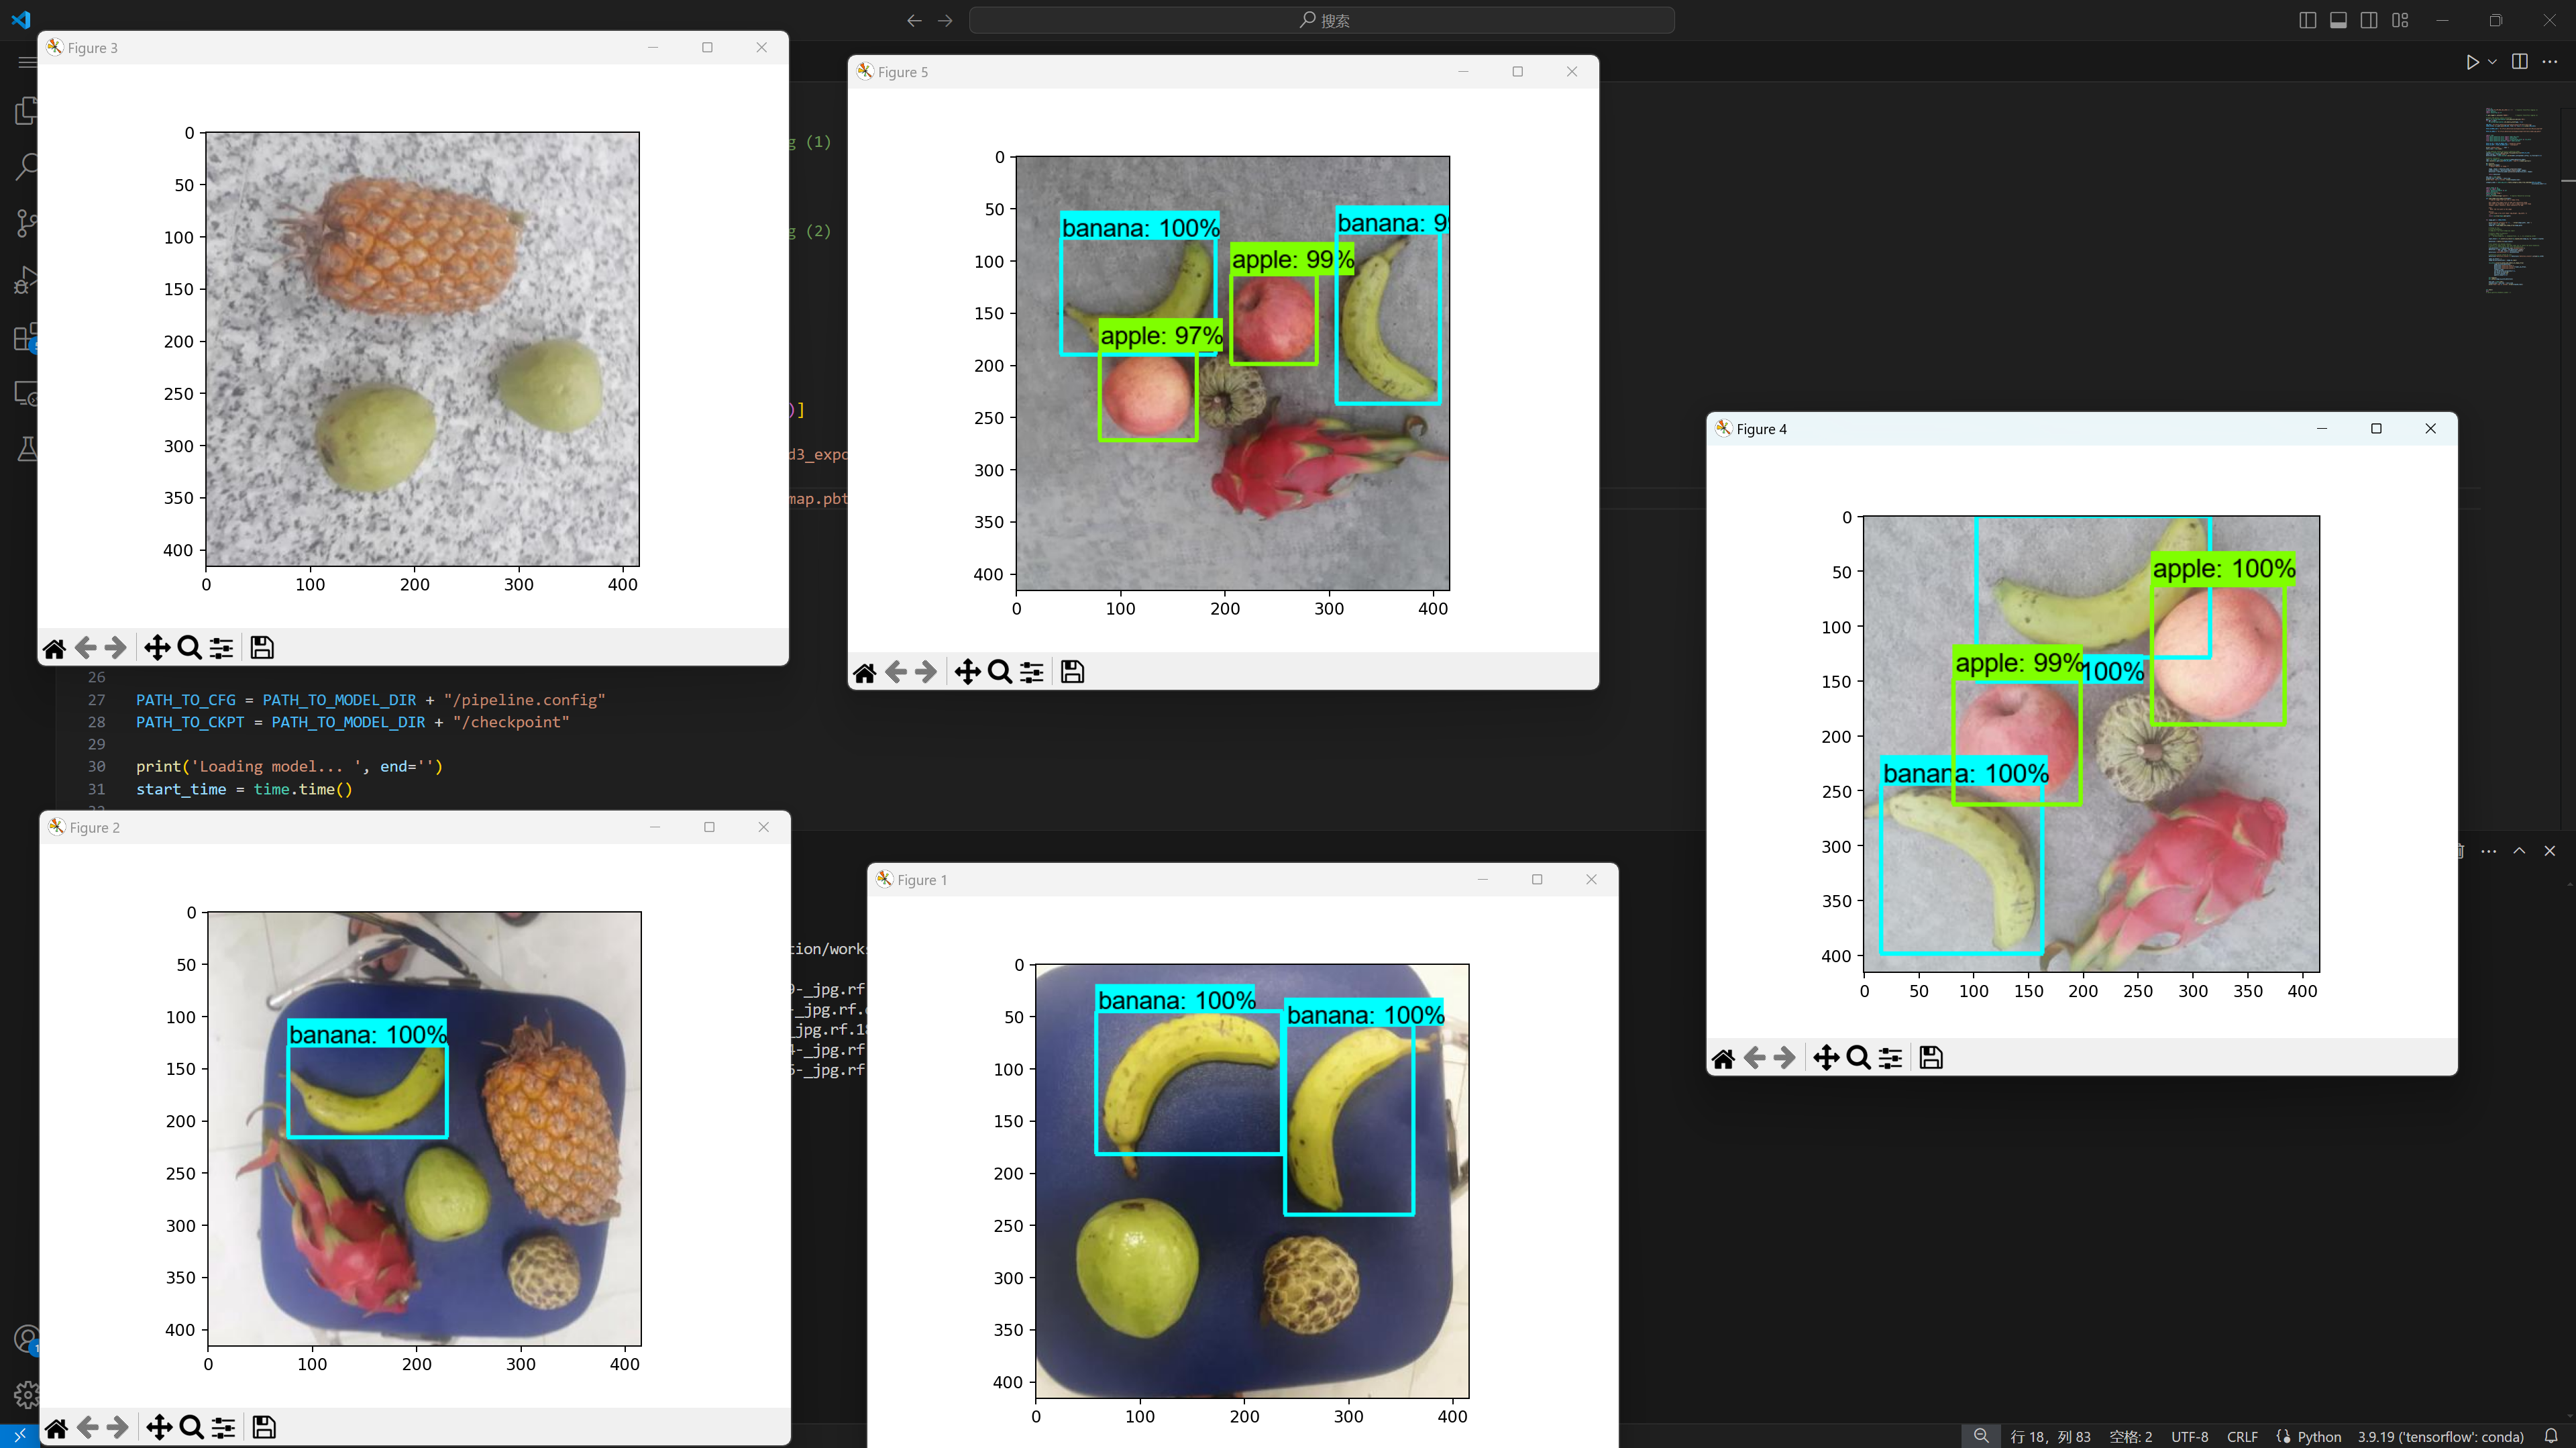The image size is (2576, 1448).
Task: Open VS Code Search sidebar icon
Action: (x=27, y=166)
